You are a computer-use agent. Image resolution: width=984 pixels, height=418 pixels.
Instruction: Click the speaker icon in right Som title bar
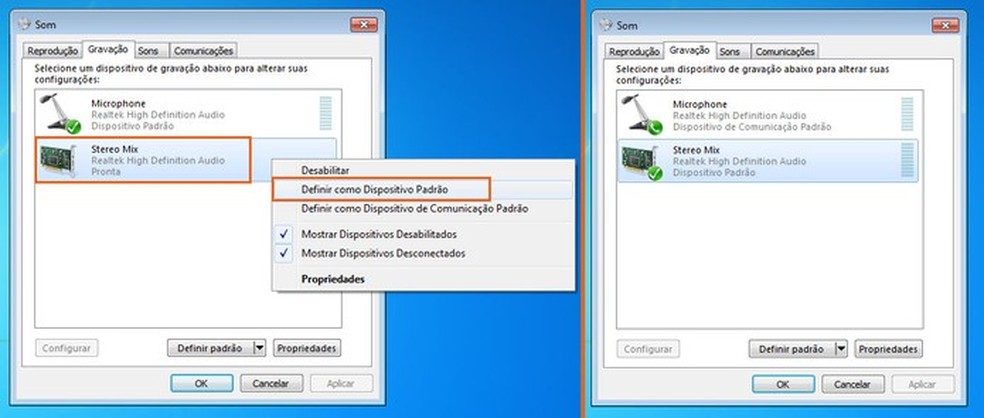[x=606, y=24]
